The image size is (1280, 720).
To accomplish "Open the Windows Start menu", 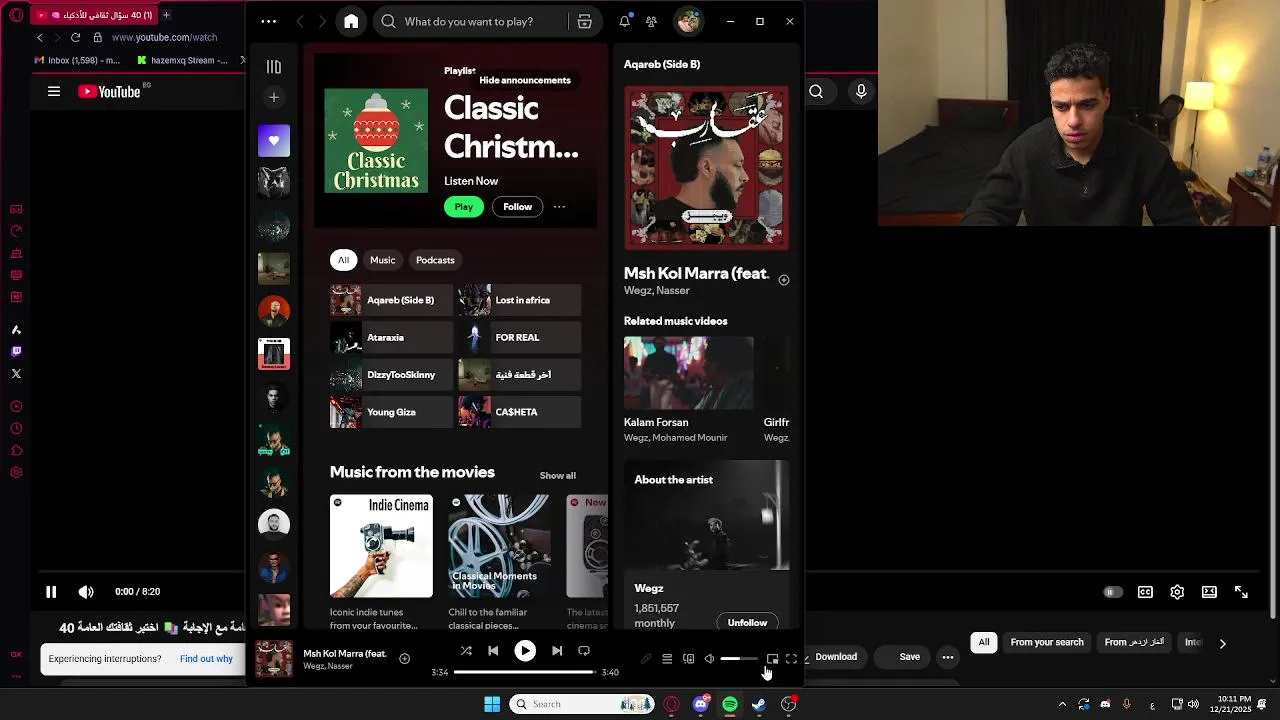I will coord(492,704).
